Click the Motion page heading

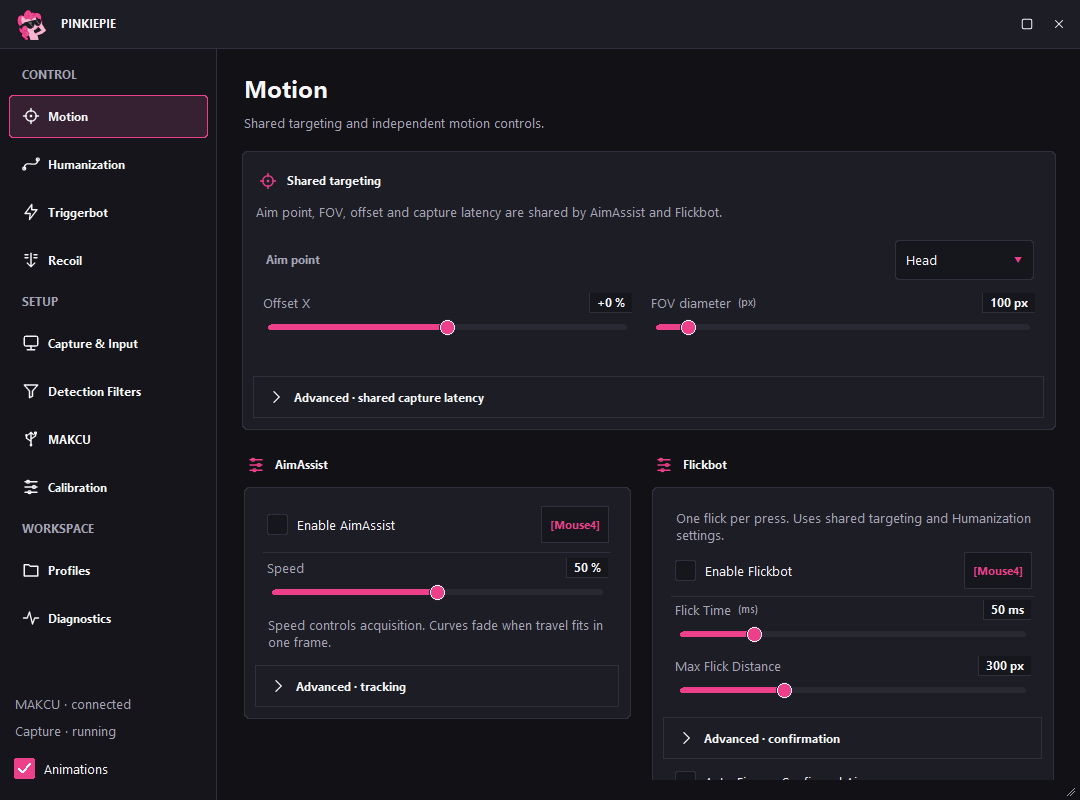(x=286, y=90)
